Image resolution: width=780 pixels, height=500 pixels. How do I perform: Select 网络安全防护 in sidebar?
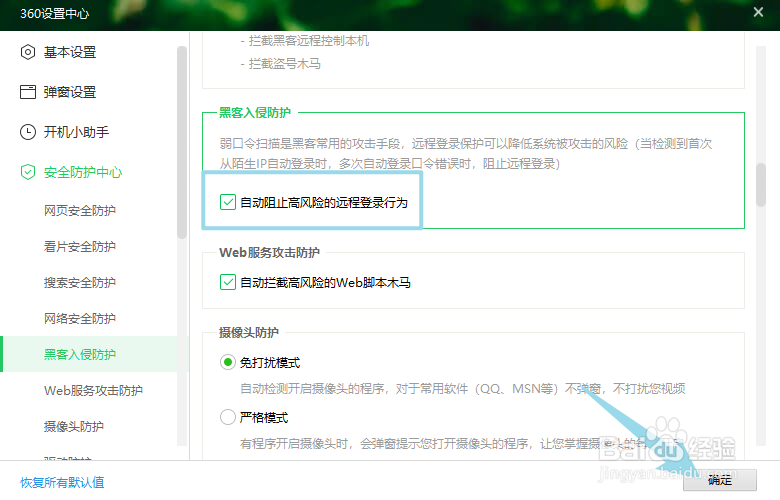[80, 318]
